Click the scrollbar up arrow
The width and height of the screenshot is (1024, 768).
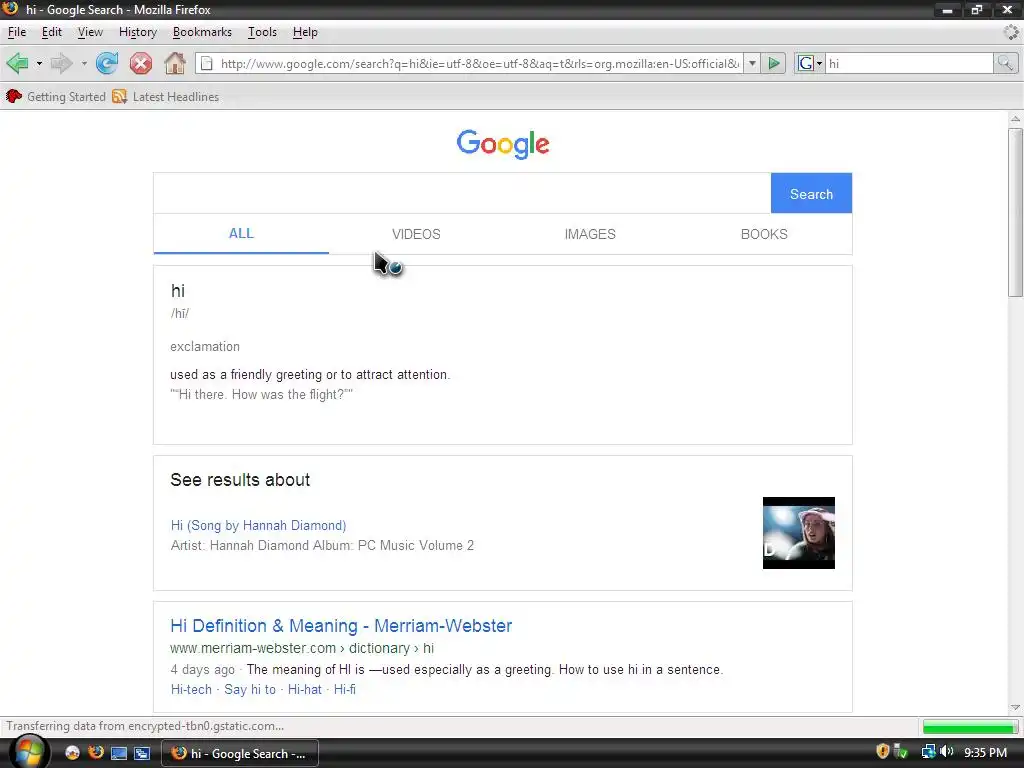coord(1015,119)
